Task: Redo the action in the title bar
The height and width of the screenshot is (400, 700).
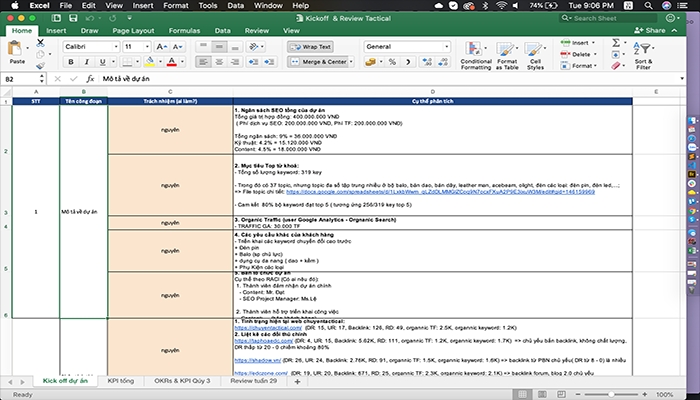Action: 112,18
